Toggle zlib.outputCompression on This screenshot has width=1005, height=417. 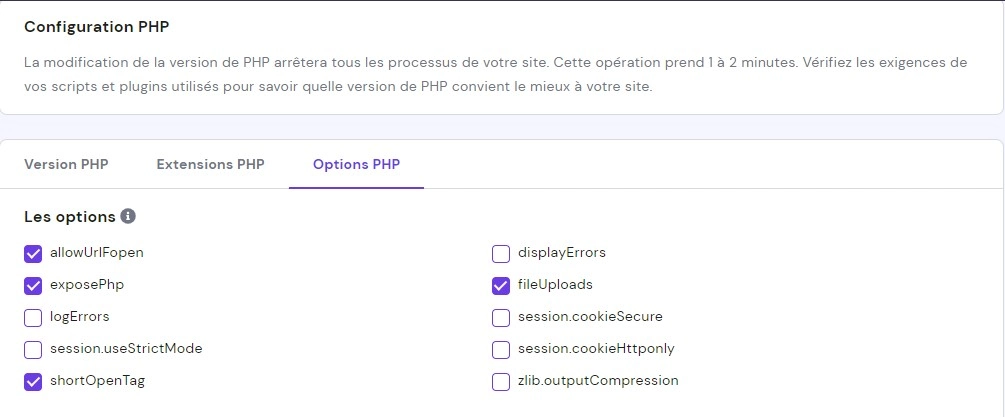point(501,381)
